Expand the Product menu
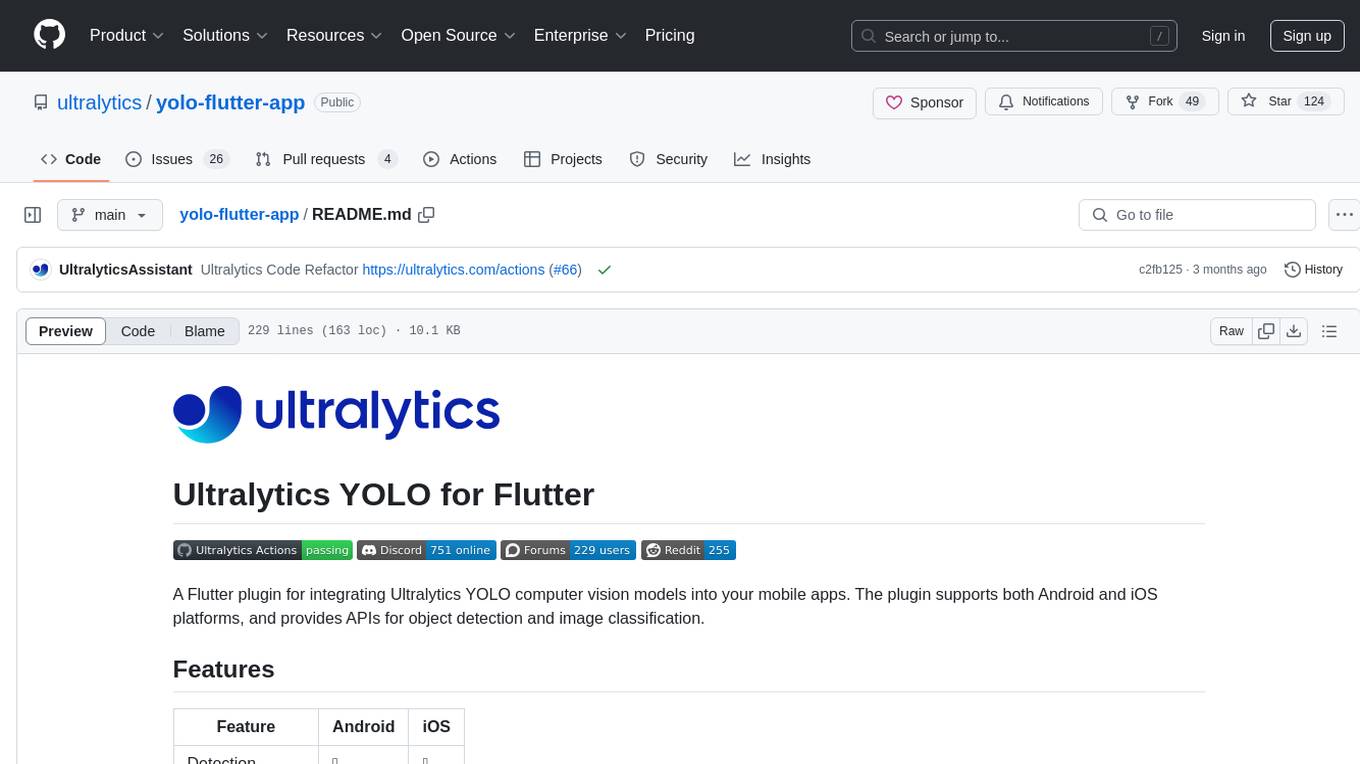This screenshot has height=764, width=1360. [127, 35]
